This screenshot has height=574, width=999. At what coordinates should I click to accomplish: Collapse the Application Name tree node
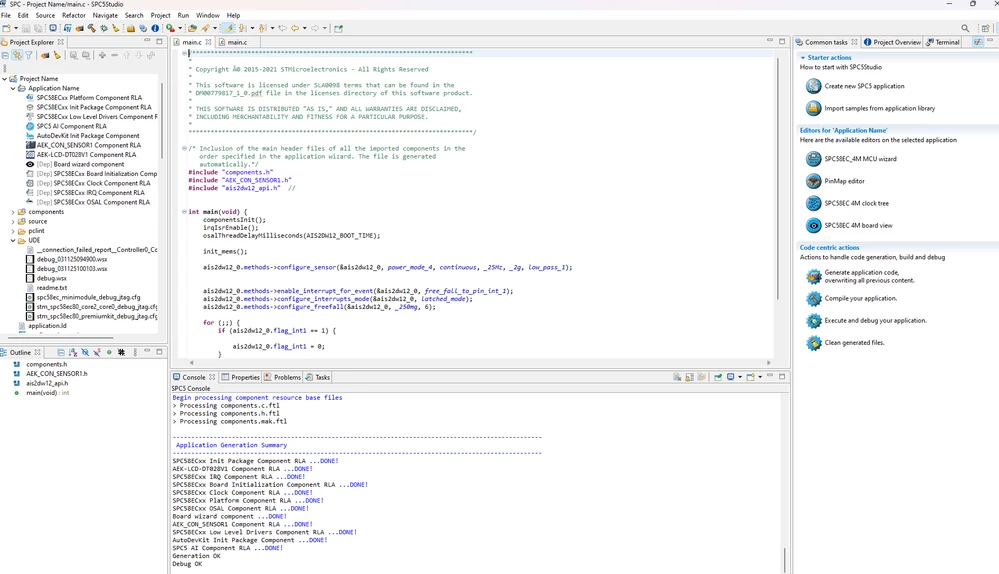coord(13,89)
